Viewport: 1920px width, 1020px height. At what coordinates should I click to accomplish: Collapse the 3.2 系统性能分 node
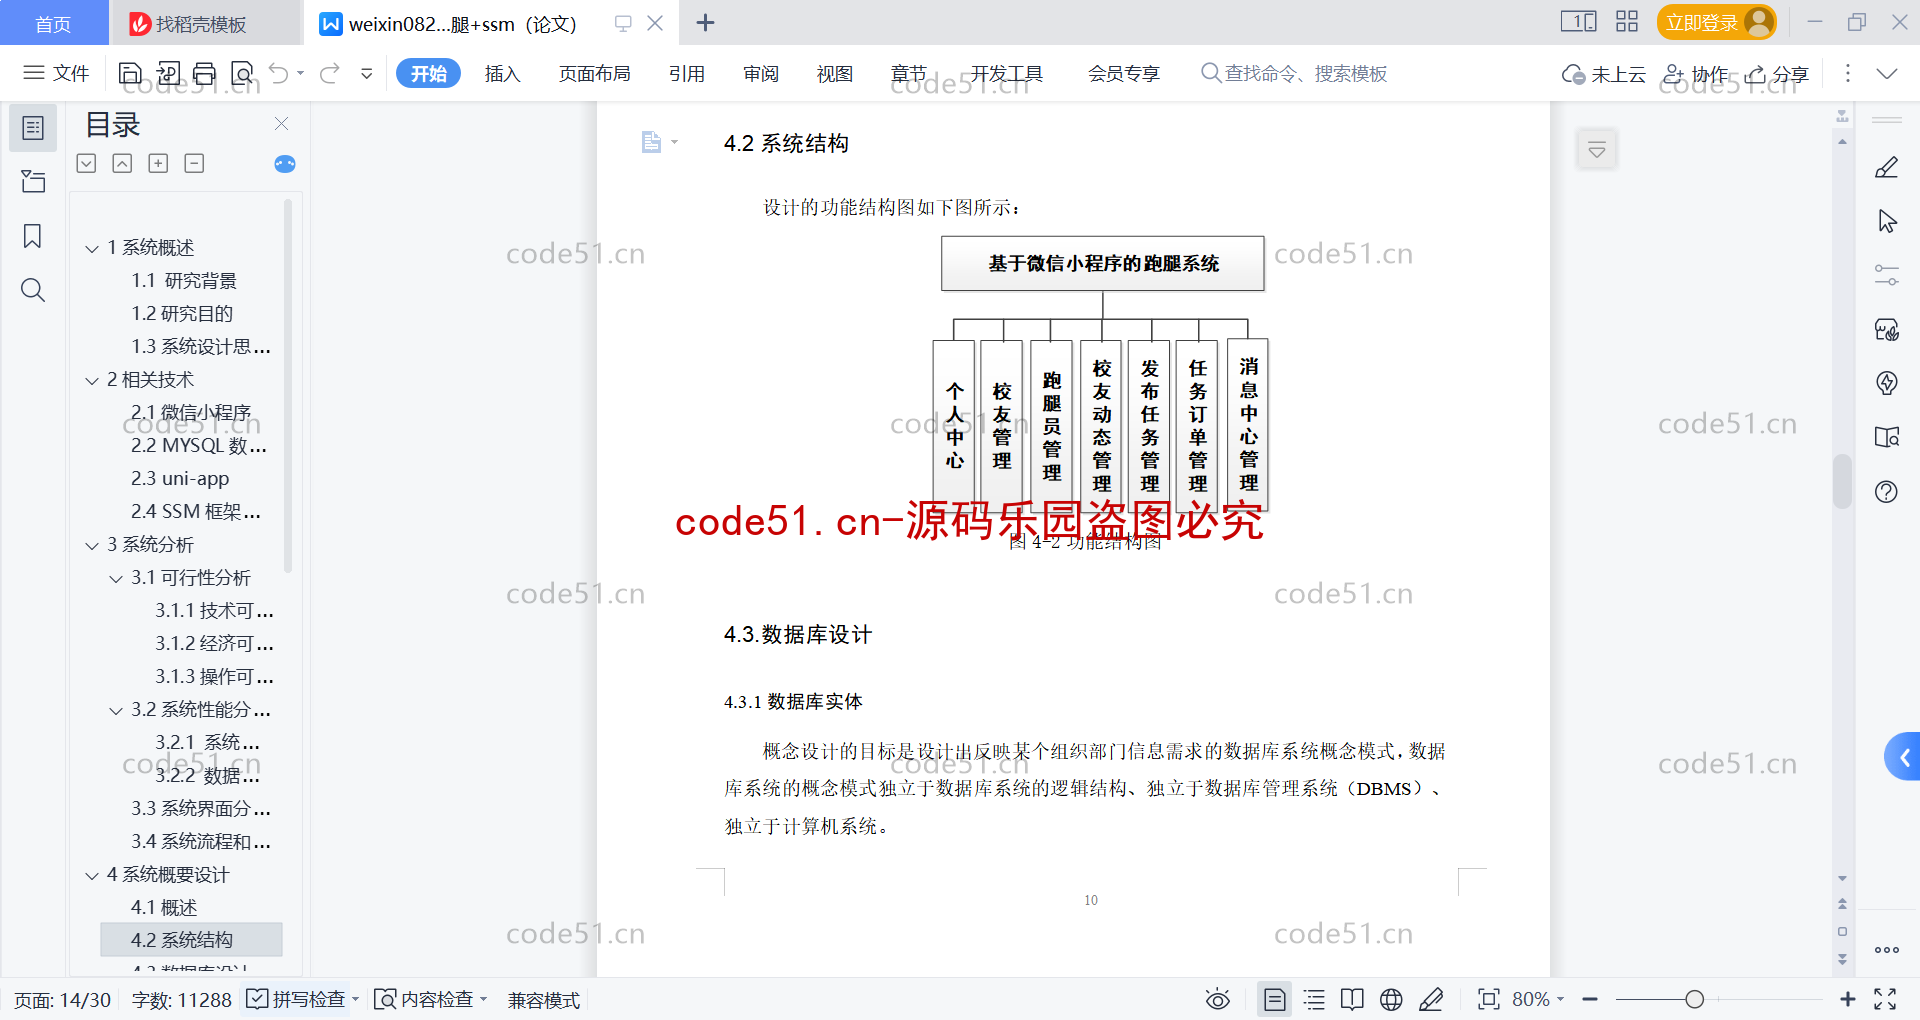pos(116,710)
